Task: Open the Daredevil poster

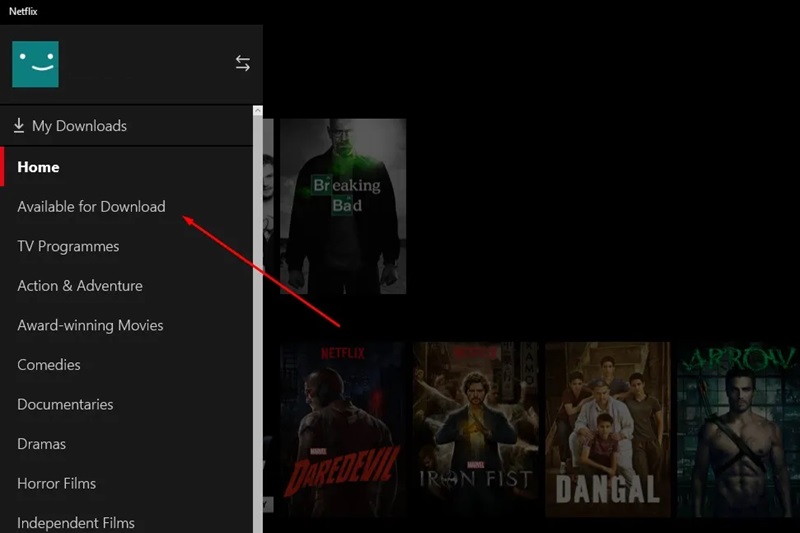Action: [x=343, y=429]
